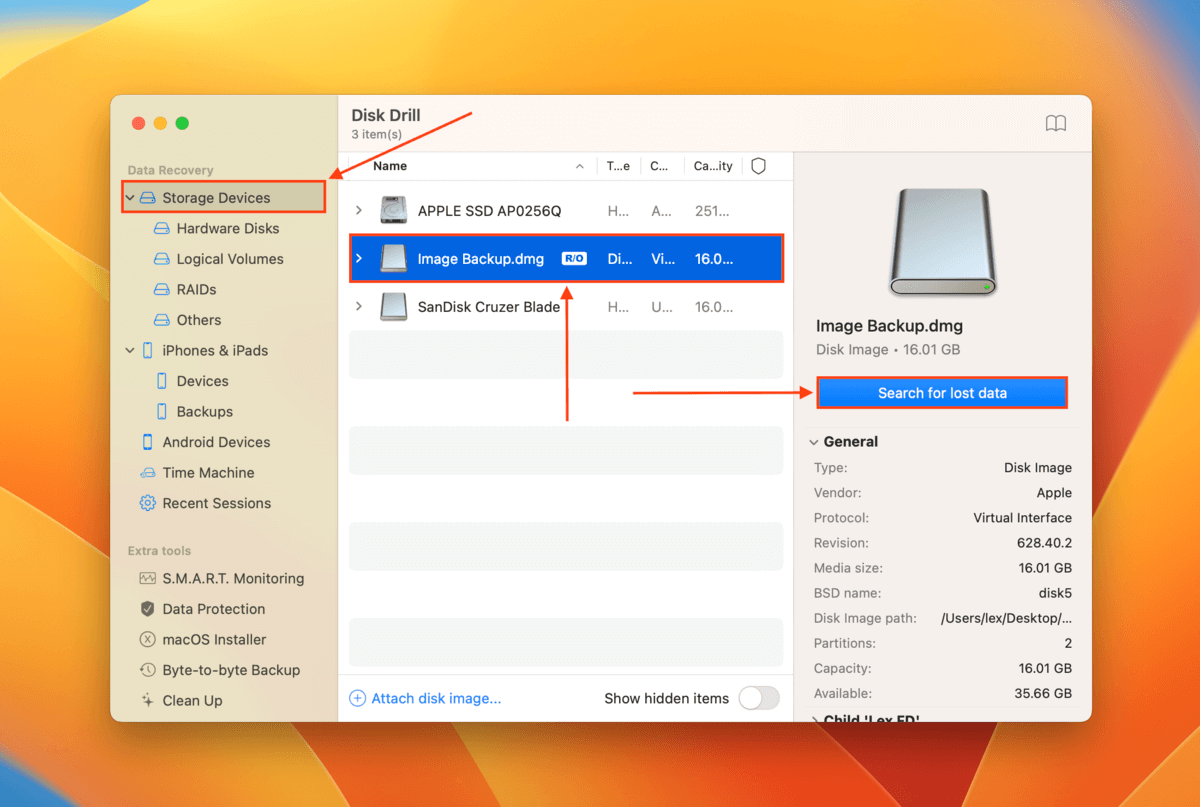Click the macOS Installer icon
Screen dimensions: 1200x807
[148, 639]
